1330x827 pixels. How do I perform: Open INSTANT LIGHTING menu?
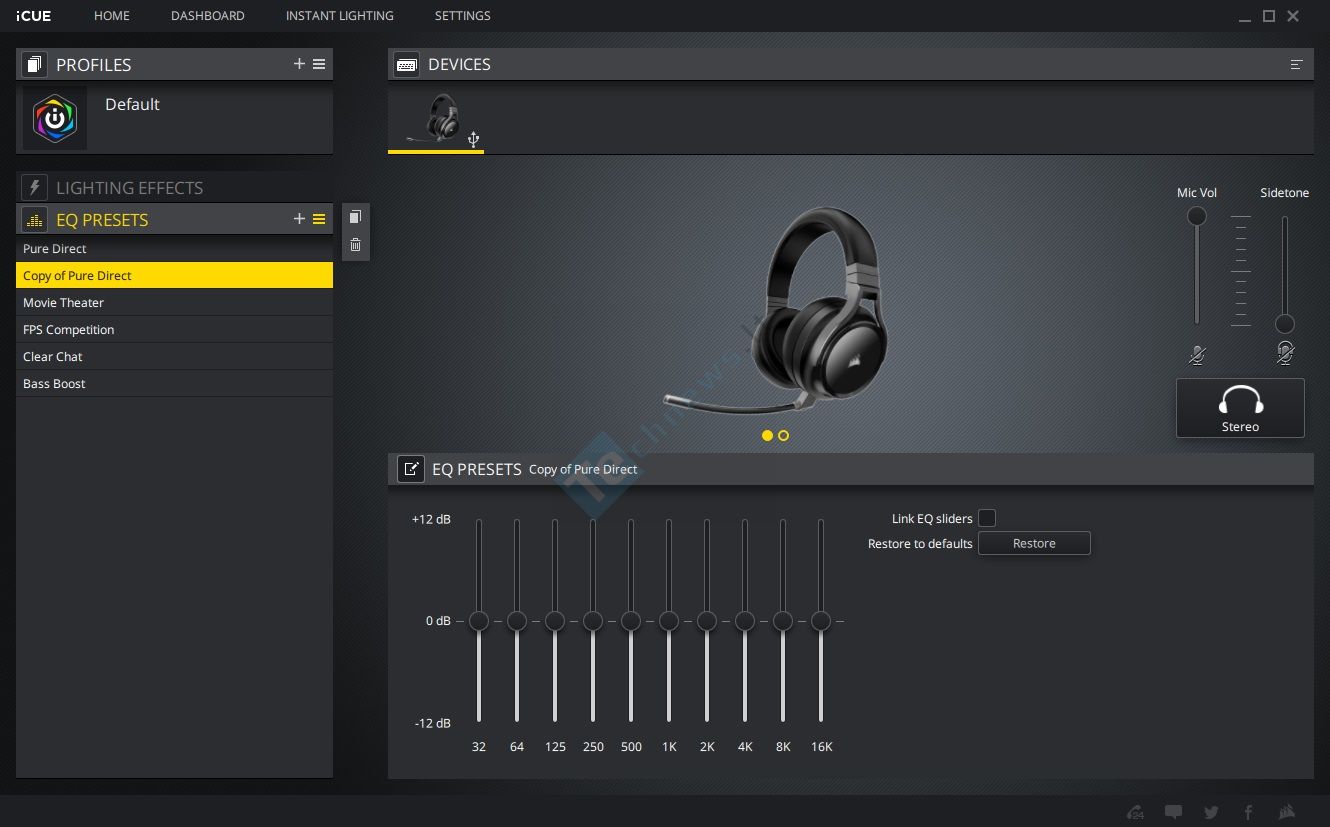click(x=340, y=16)
